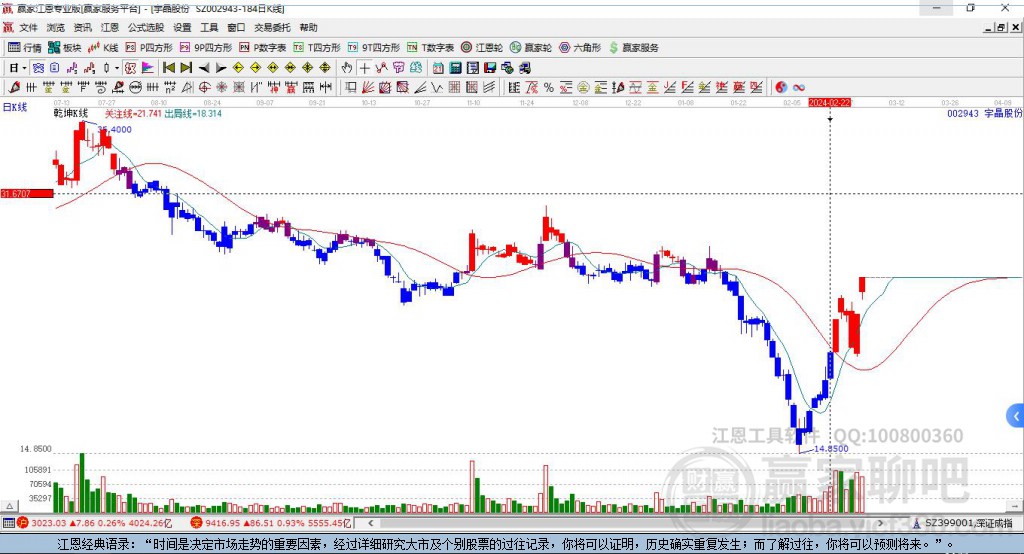The image size is (1024, 554).
Task: Toggle the crosshair cursor tool
Action: point(364,68)
